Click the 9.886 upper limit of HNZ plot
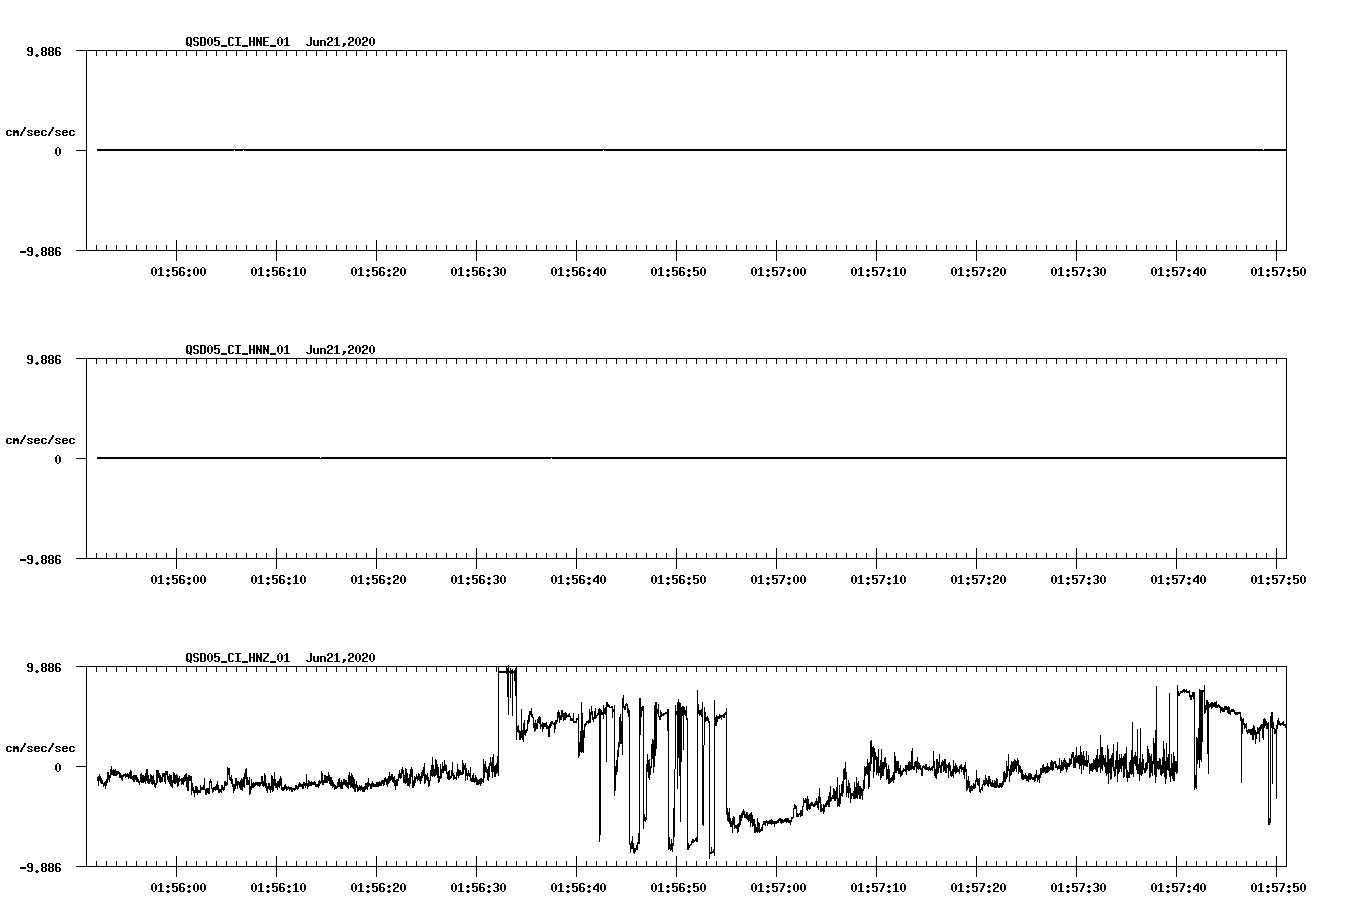The image size is (1358, 924). [x=43, y=667]
